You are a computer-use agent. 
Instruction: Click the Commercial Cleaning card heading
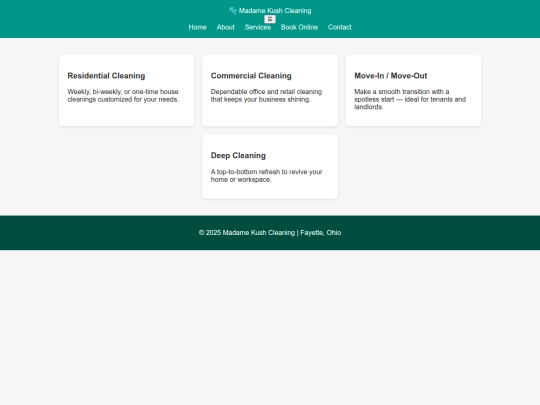[251, 76]
